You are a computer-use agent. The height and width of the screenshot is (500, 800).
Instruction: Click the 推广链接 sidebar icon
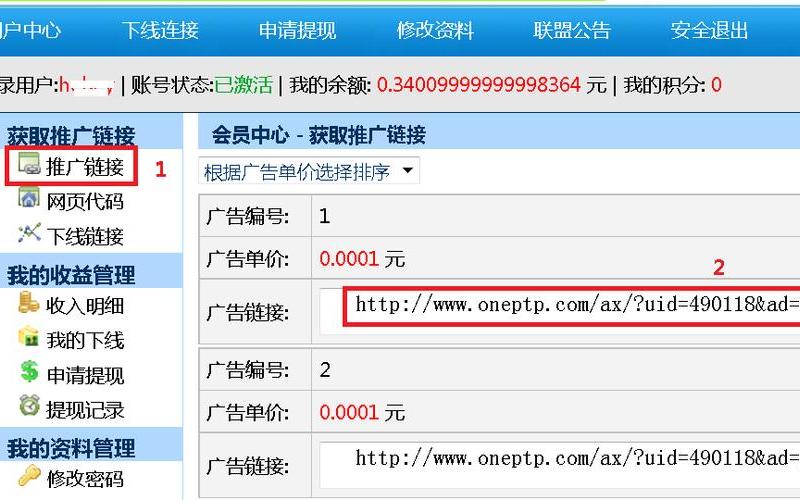tap(29, 164)
